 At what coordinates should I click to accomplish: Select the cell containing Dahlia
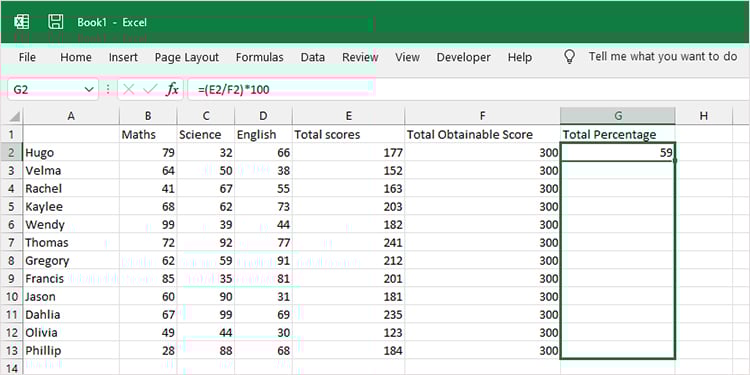[71, 315]
